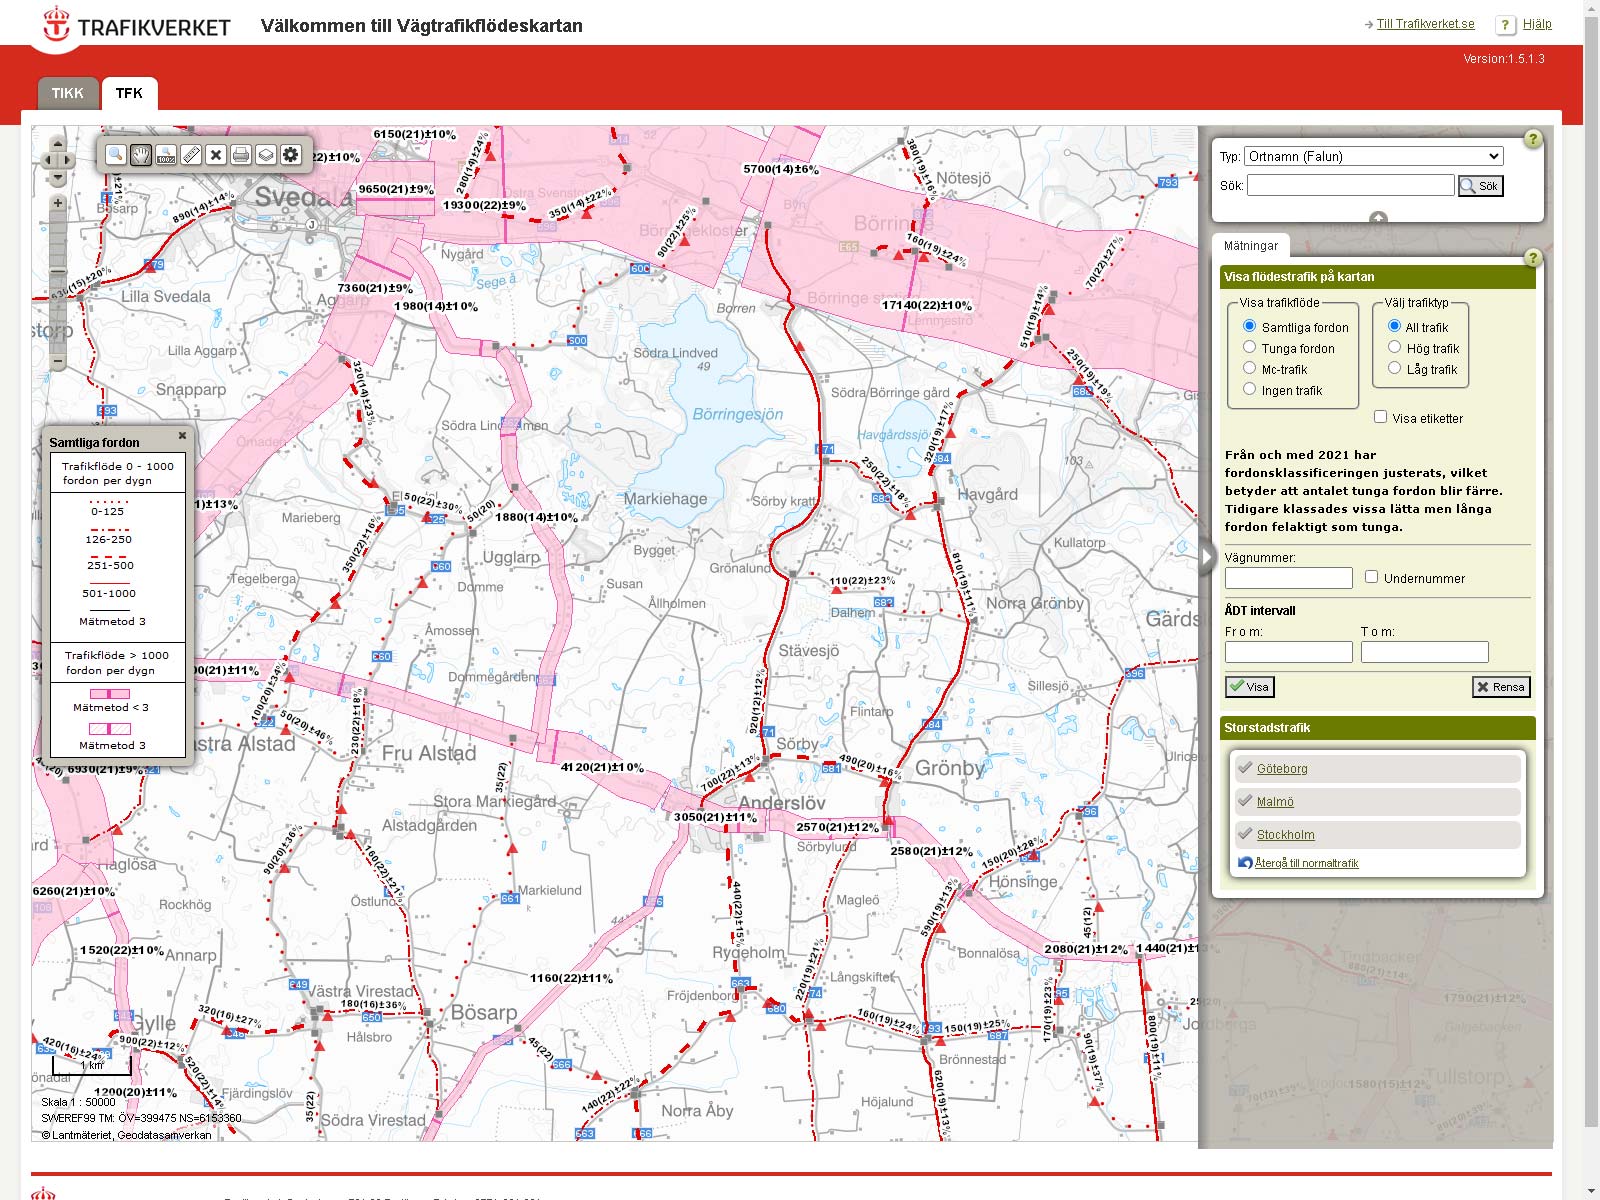1600x1200 pixels.
Task: Click the Visa flödestrafik på kartan header
Action: pos(1378,277)
